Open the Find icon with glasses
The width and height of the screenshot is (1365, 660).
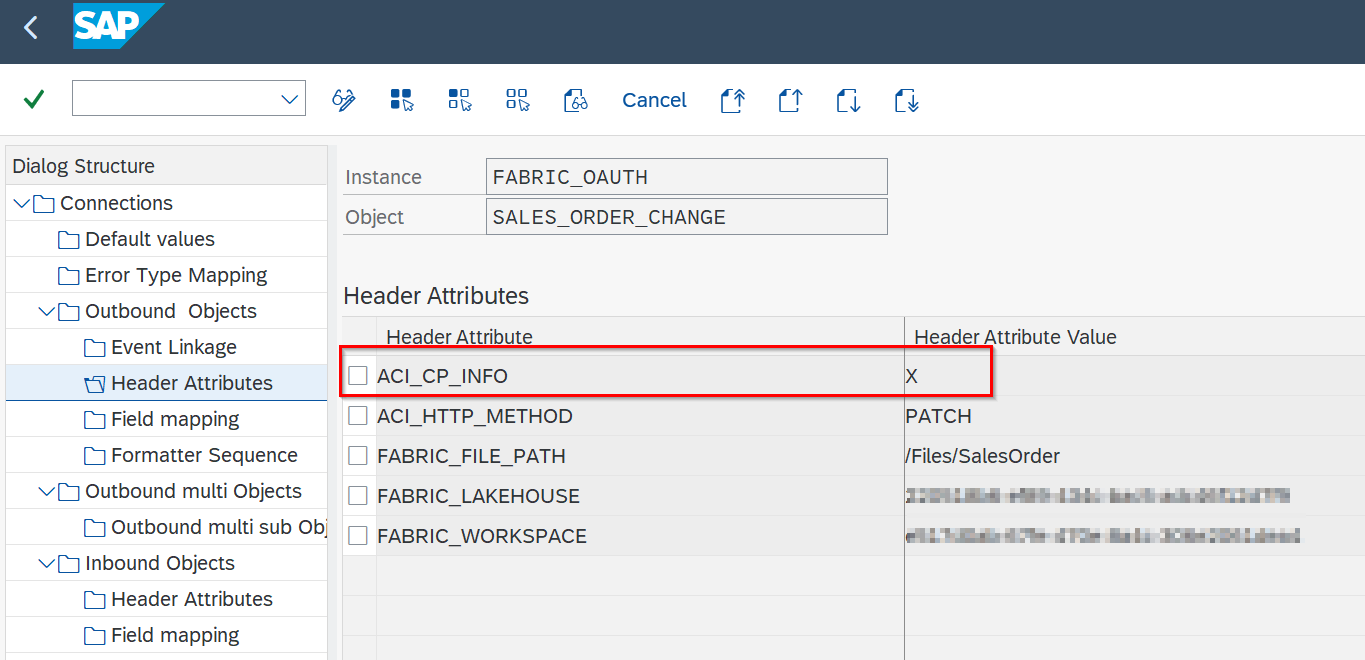pos(576,99)
